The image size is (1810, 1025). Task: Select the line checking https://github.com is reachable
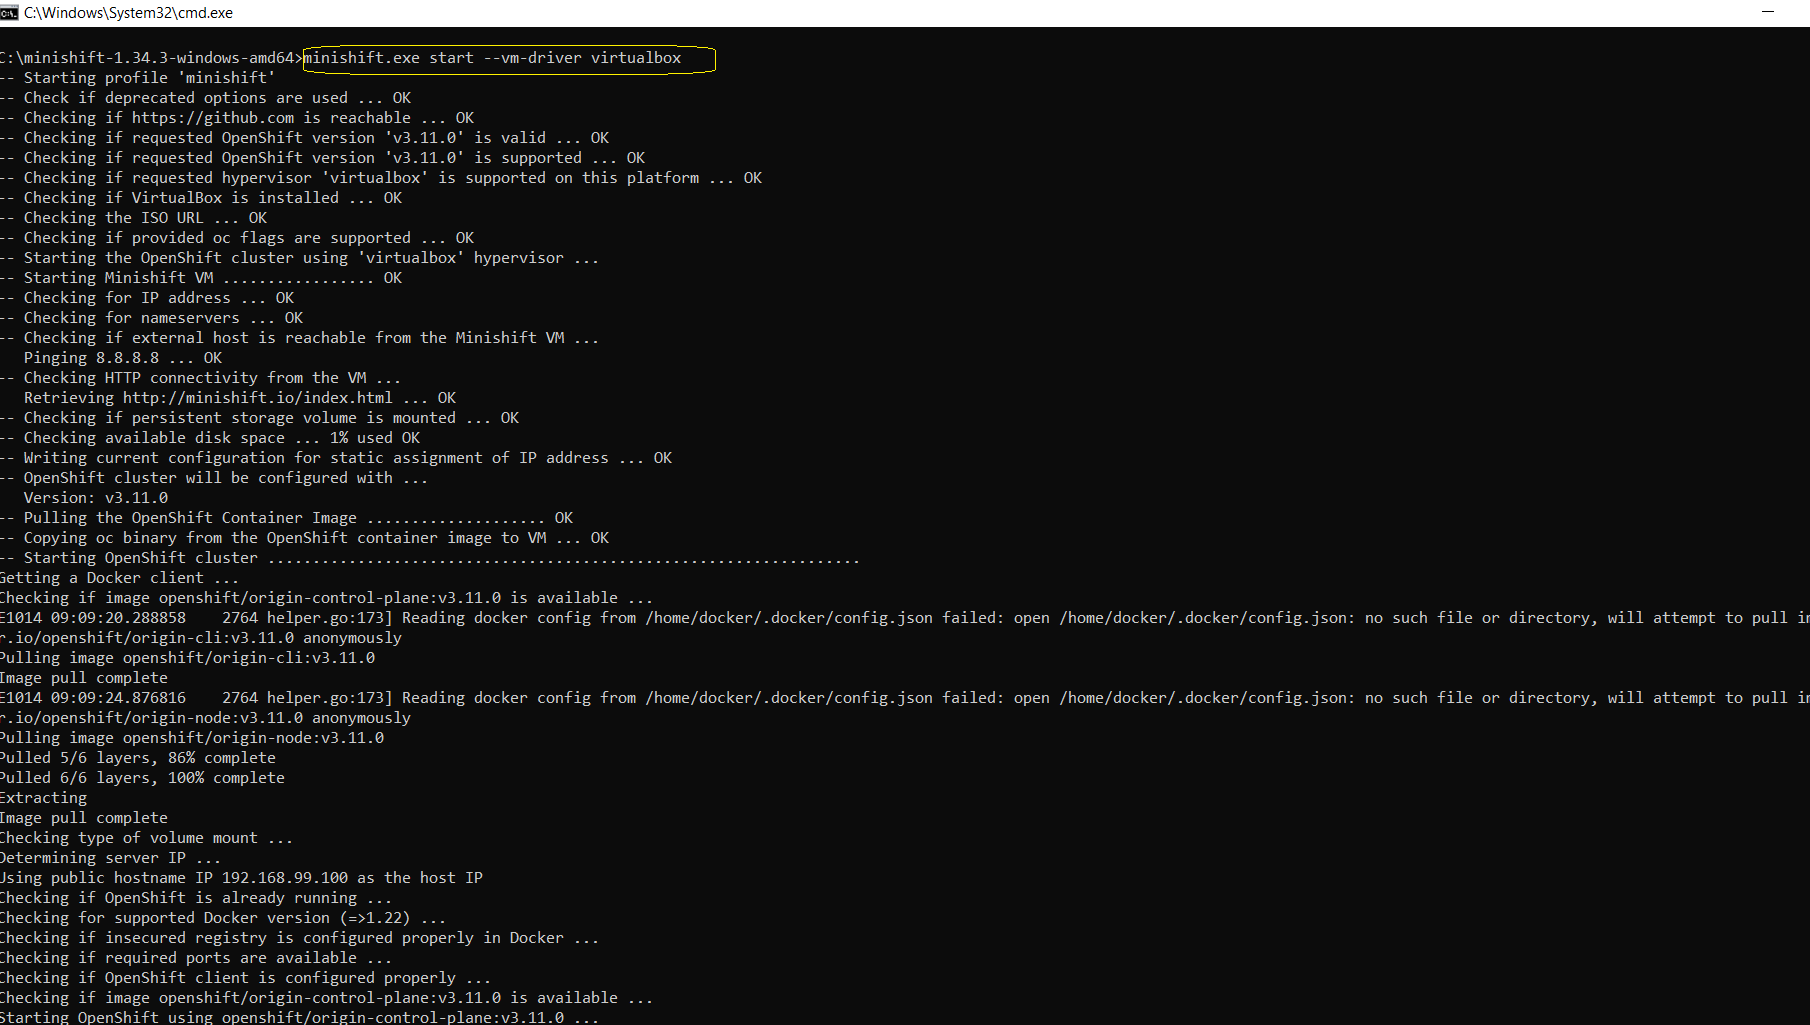[x=237, y=118]
